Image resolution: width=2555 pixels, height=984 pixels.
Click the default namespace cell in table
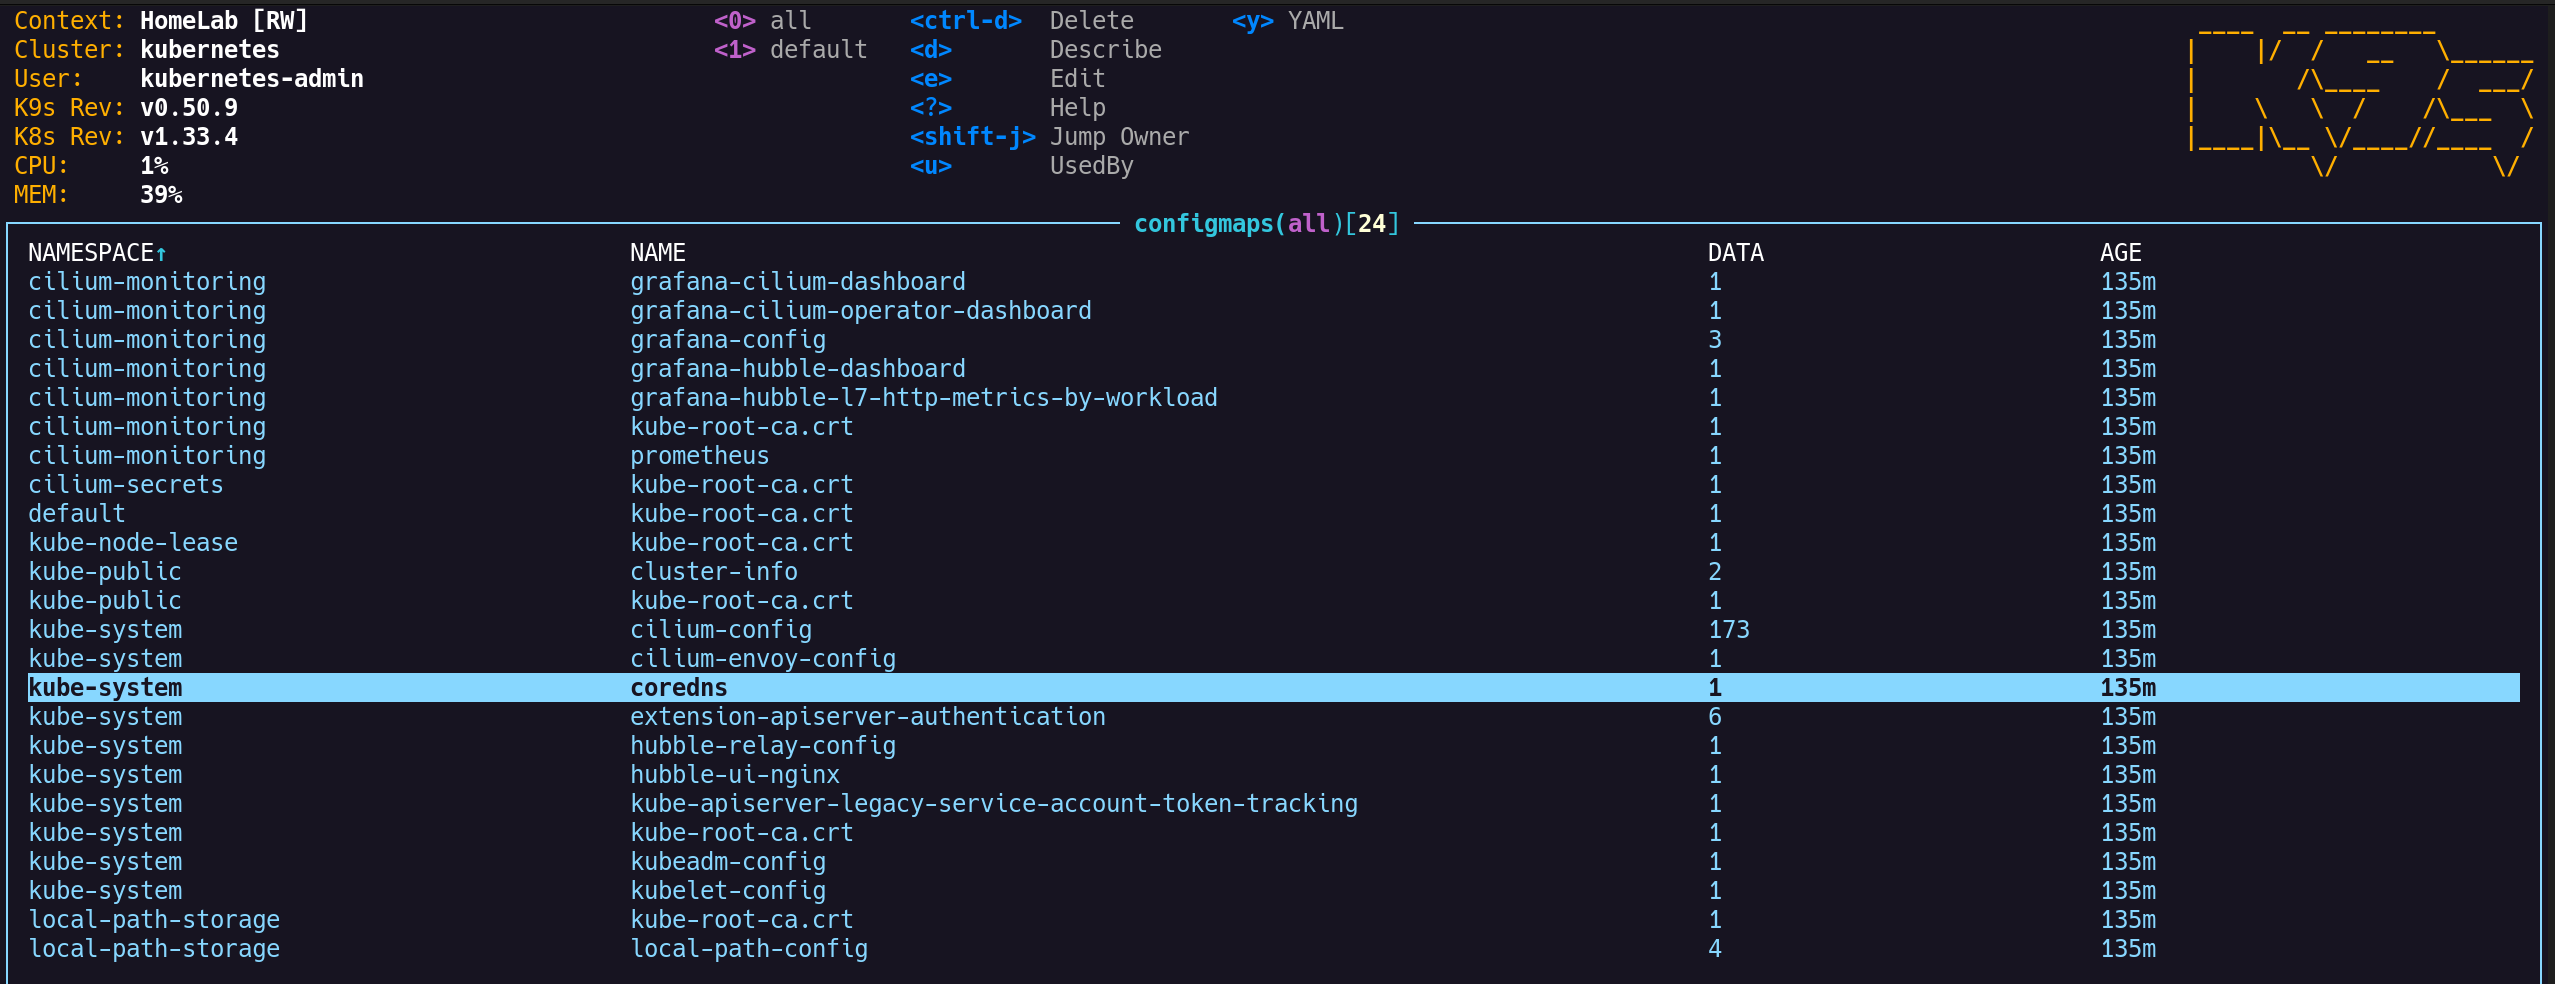(x=77, y=514)
